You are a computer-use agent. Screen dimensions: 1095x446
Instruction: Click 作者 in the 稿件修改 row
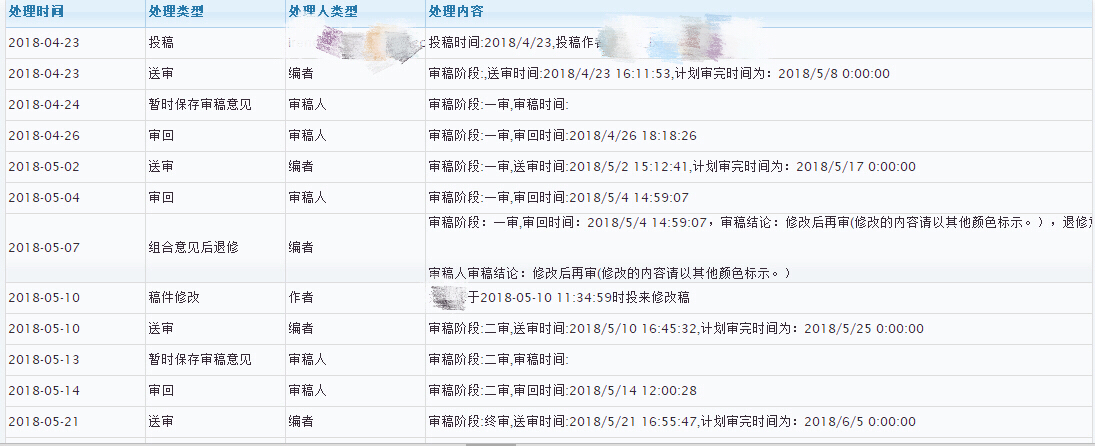click(x=301, y=297)
